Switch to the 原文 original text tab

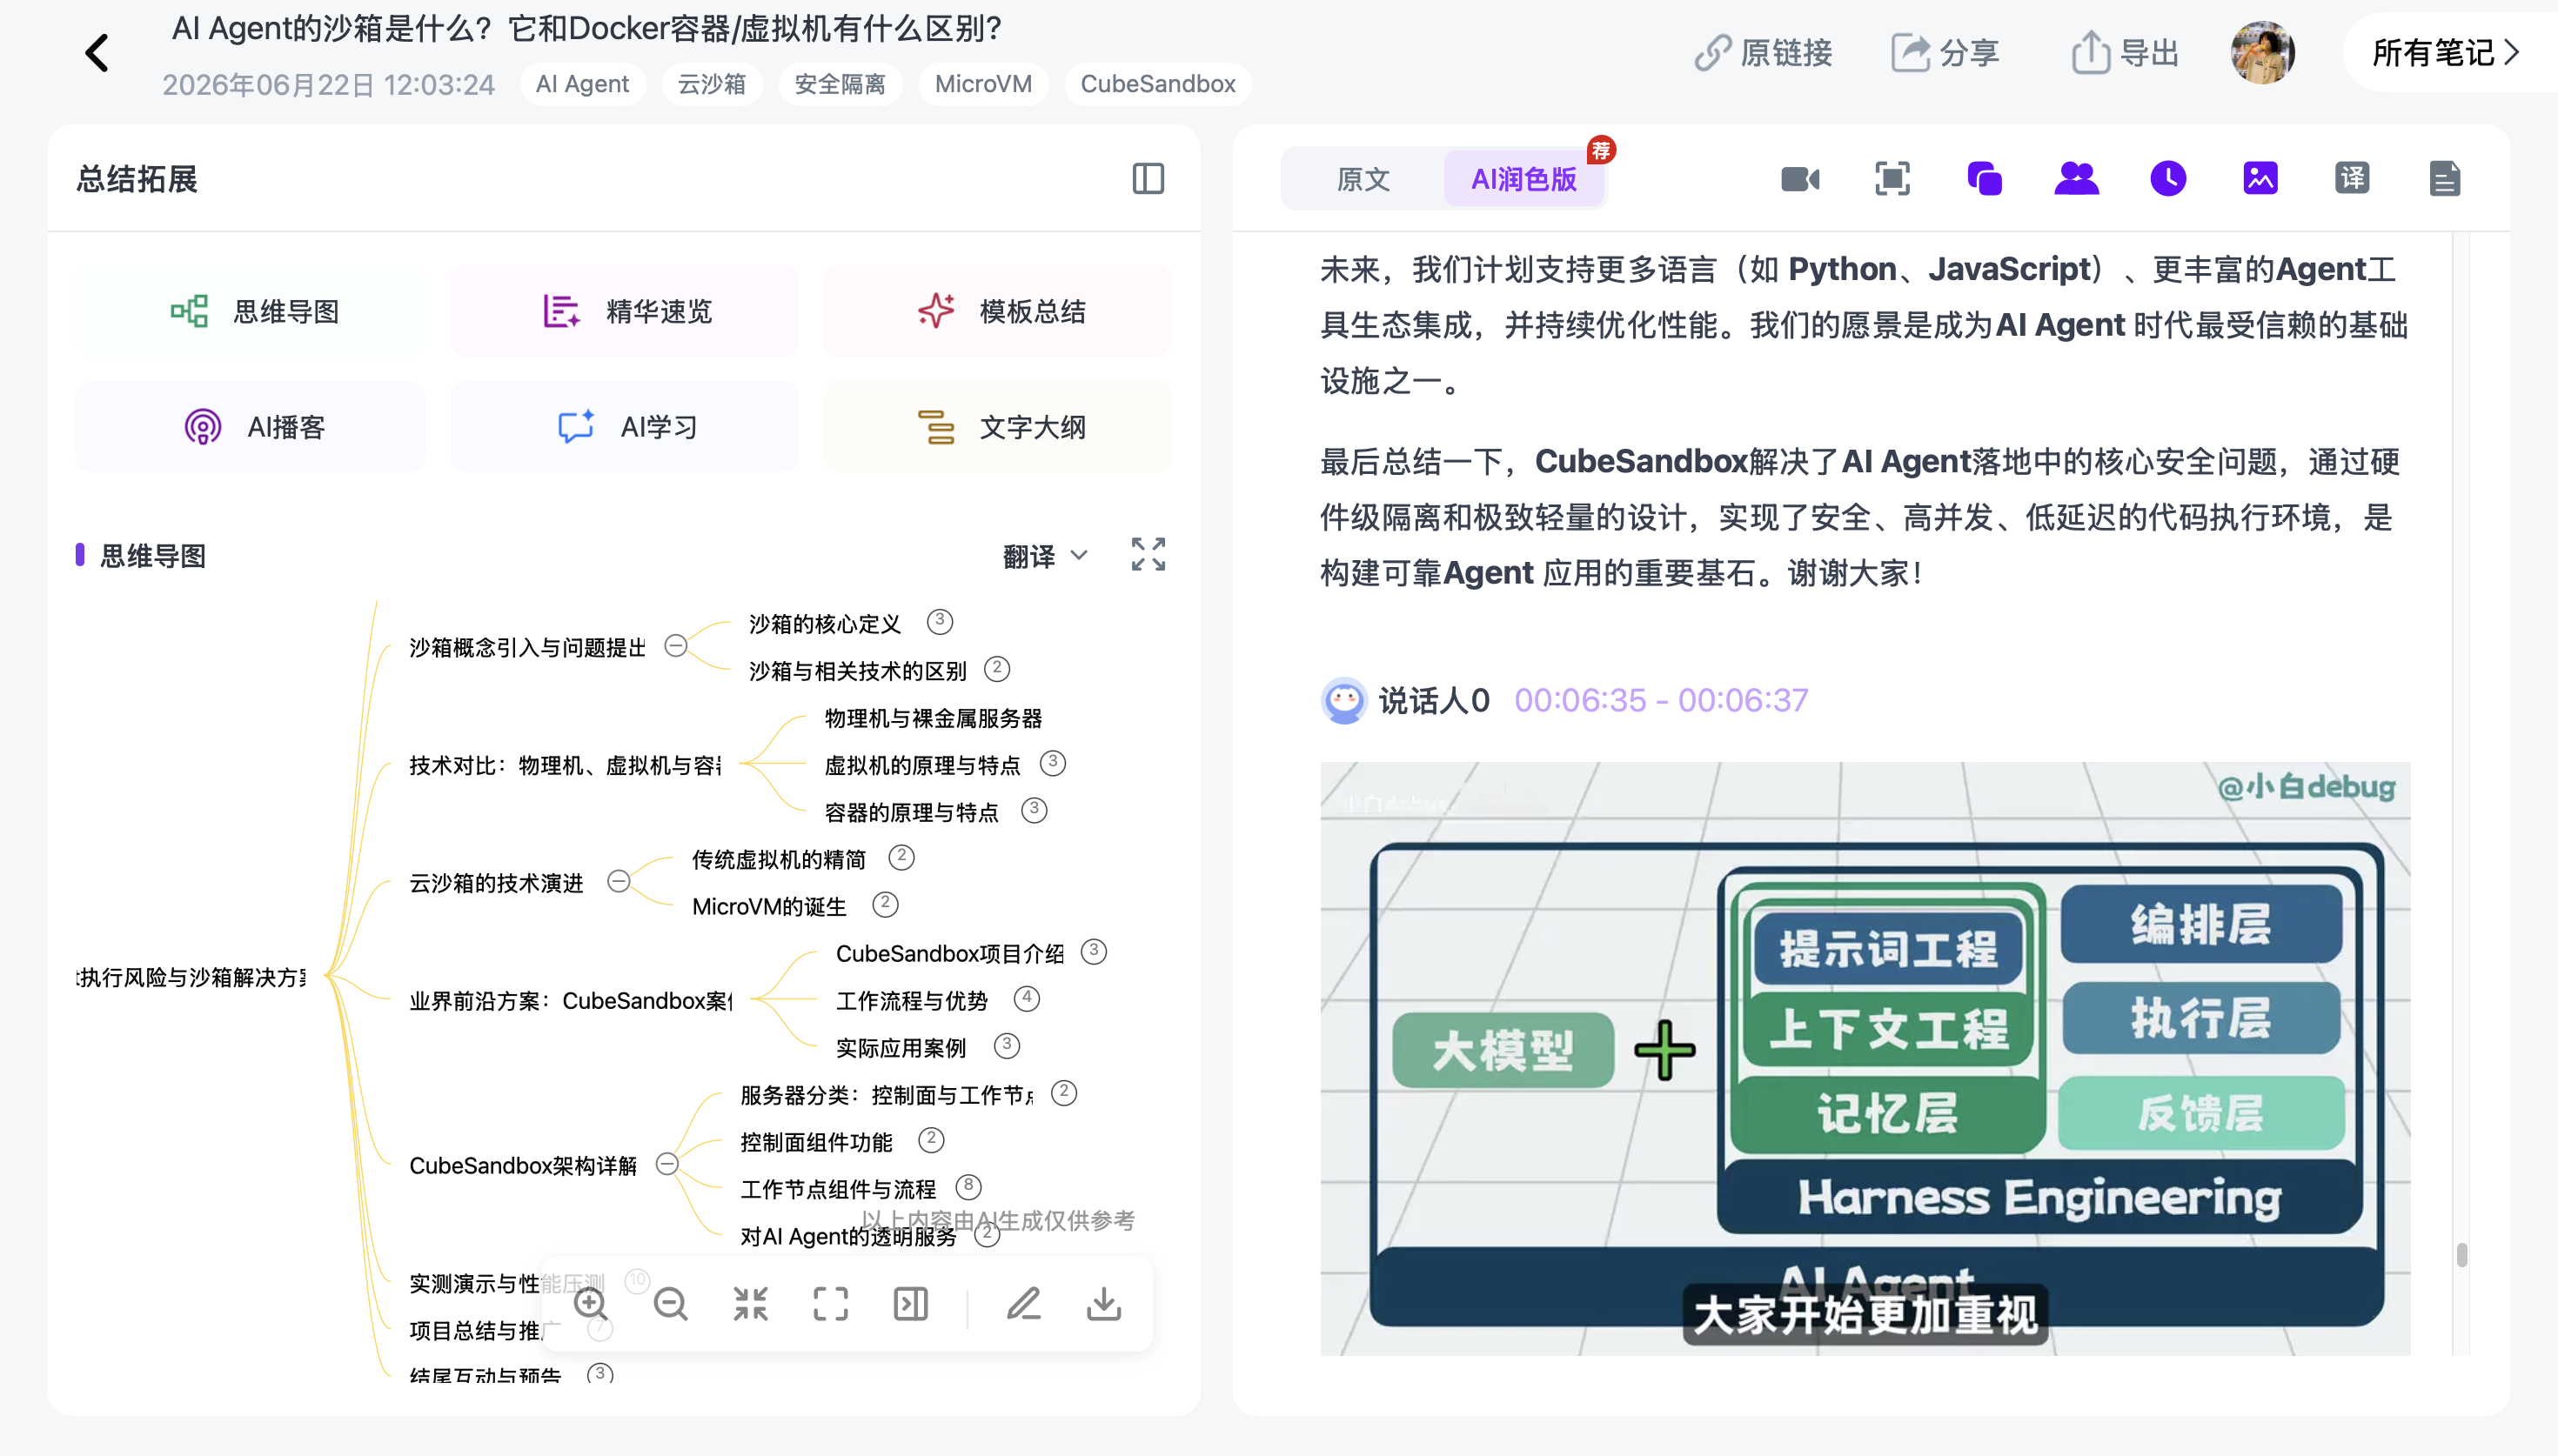tap(1363, 179)
